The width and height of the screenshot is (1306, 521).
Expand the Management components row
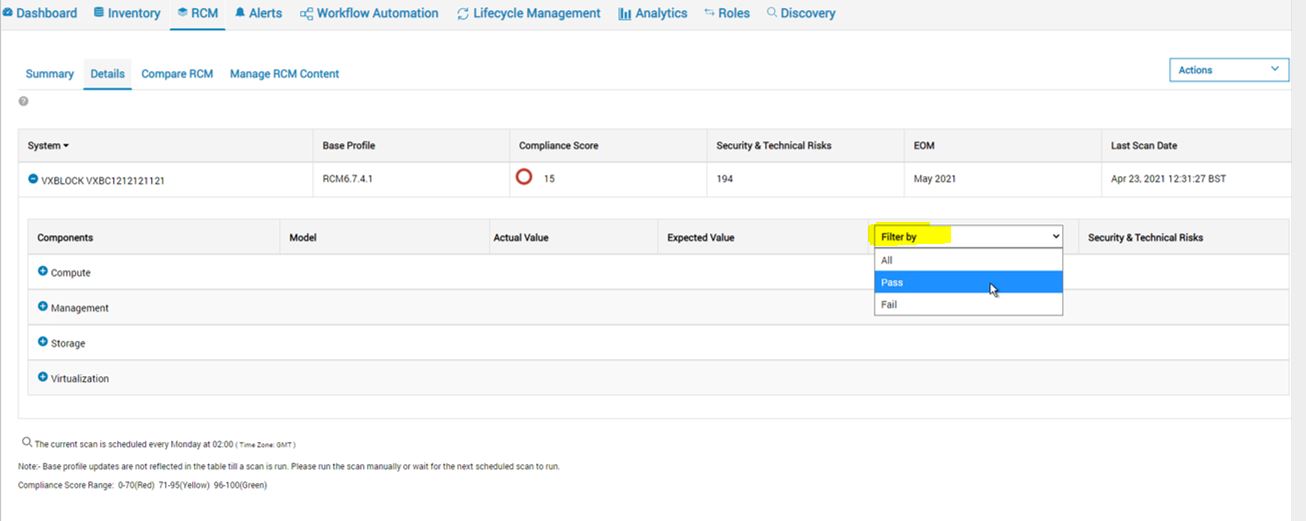click(x=43, y=307)
